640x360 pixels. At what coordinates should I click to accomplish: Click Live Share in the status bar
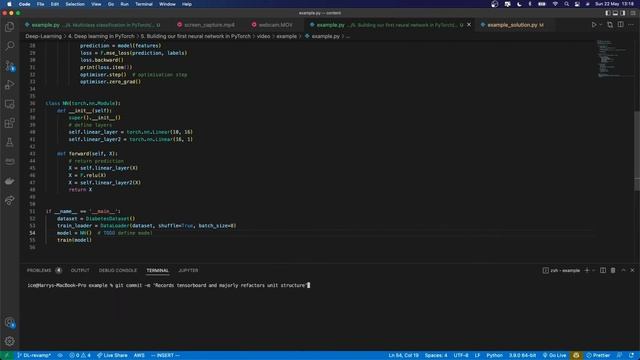pyautogui.click(x=112, y=356)
